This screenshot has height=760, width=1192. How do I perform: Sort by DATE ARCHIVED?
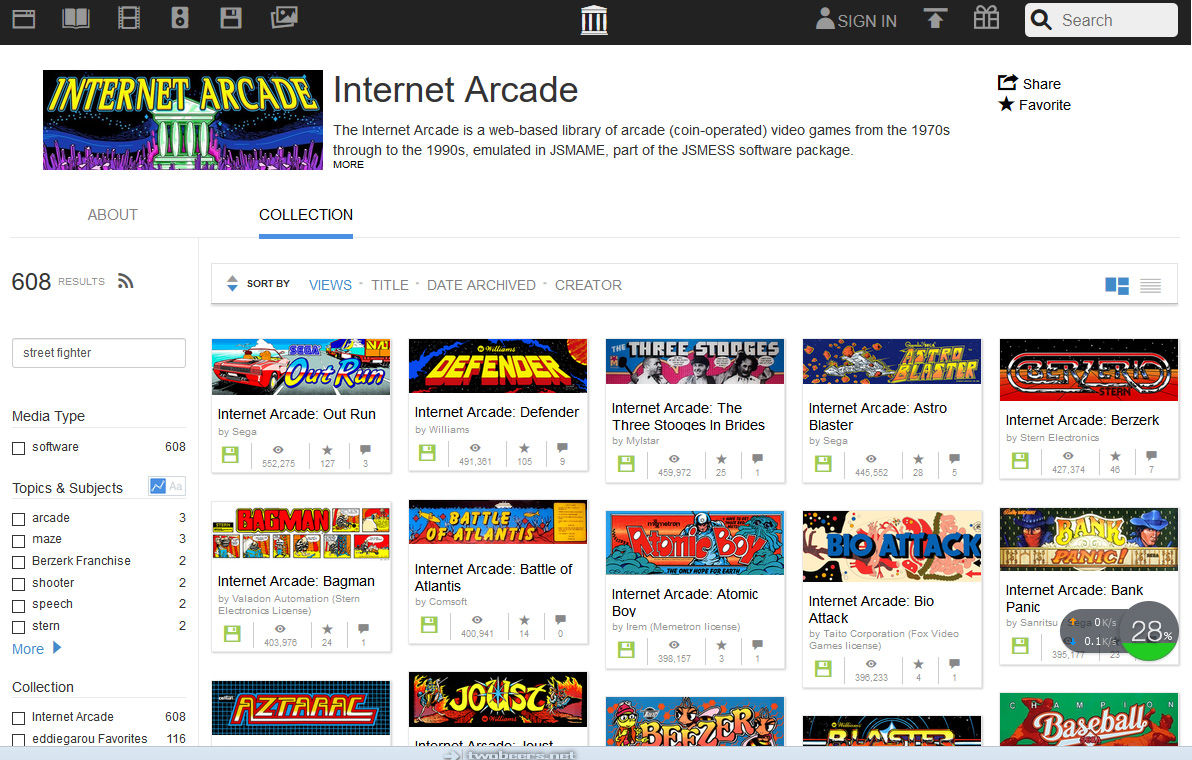481,285
